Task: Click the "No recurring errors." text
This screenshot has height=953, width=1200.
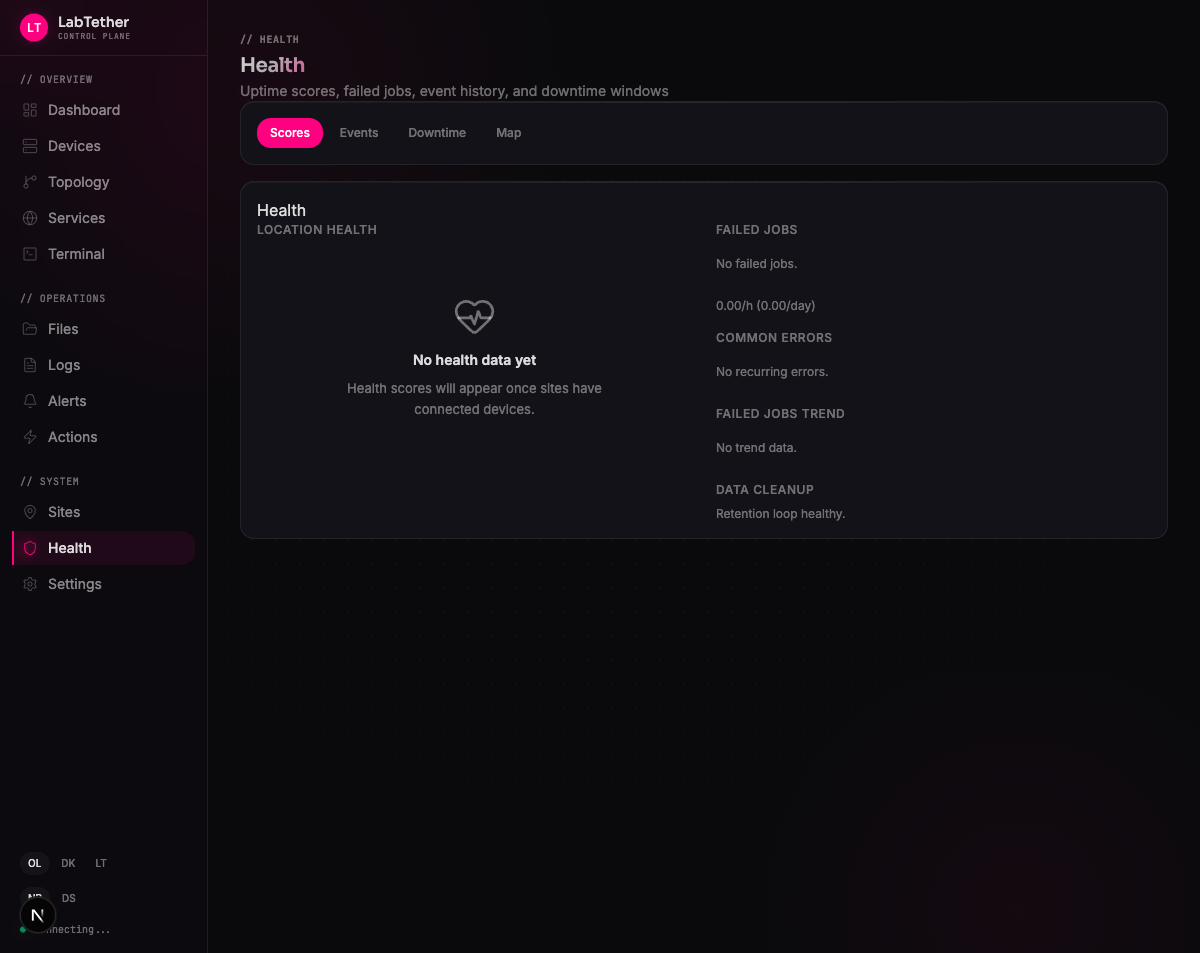Action: (772, 372)
